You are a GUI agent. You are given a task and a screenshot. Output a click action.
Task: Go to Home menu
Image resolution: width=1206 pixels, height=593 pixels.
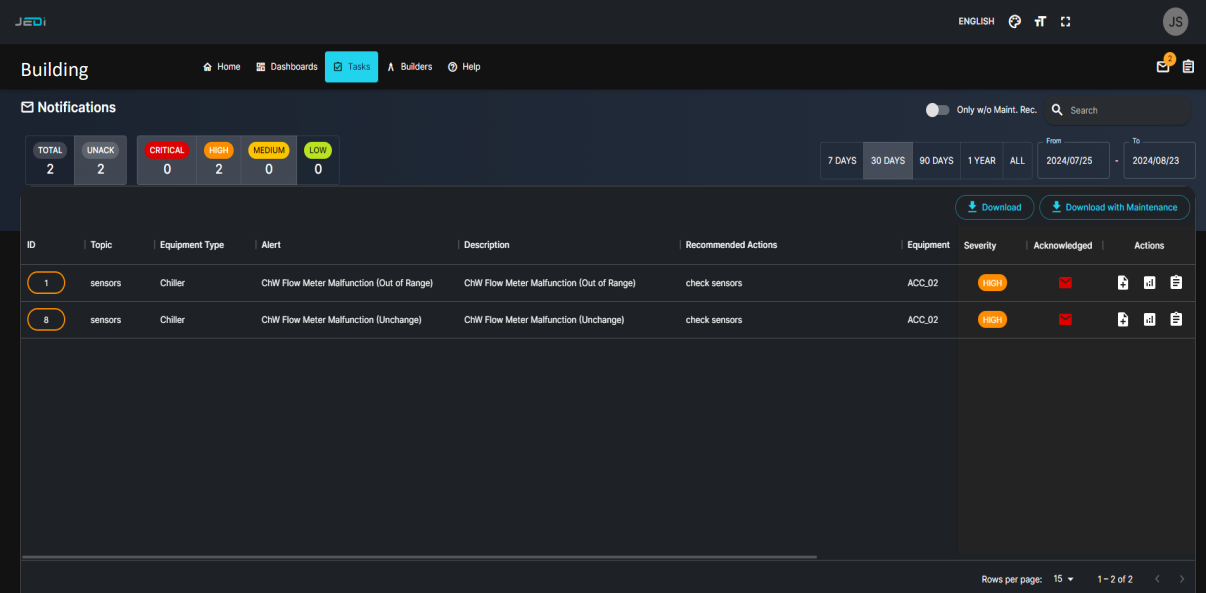tap(221, 67)
